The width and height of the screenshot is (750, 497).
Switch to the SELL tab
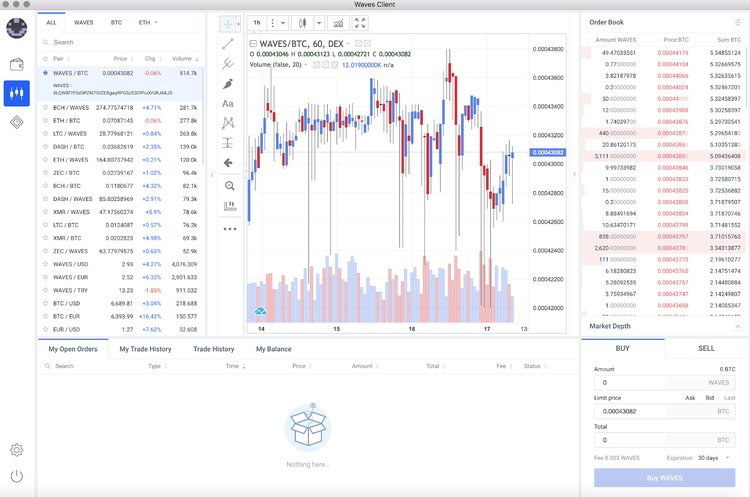[x=706, y=349]
